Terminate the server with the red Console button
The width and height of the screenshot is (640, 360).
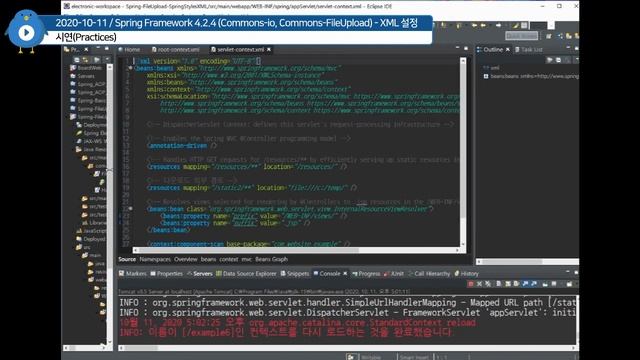(x=471, y=284)
